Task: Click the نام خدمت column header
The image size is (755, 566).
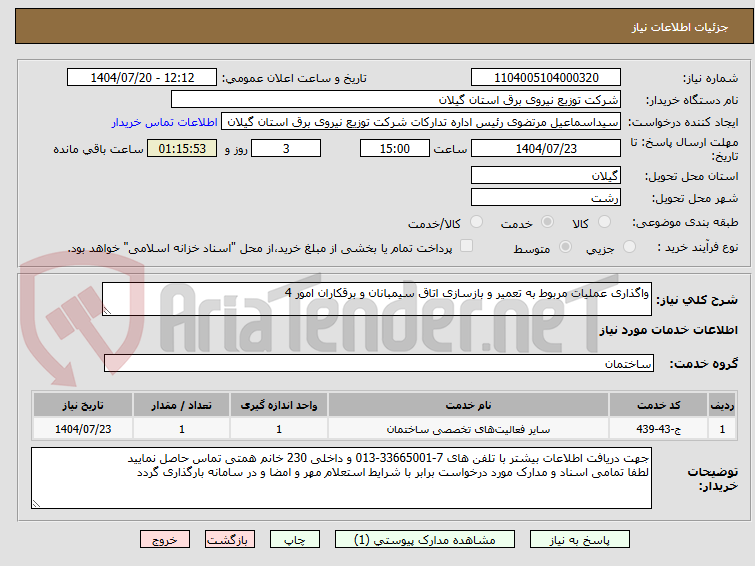Action: click(469, 405)
